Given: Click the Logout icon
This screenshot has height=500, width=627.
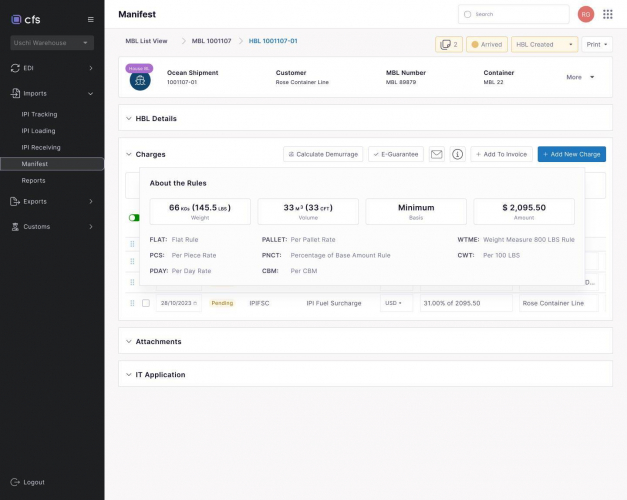Looking at the screenshot, I should point(15,482).
